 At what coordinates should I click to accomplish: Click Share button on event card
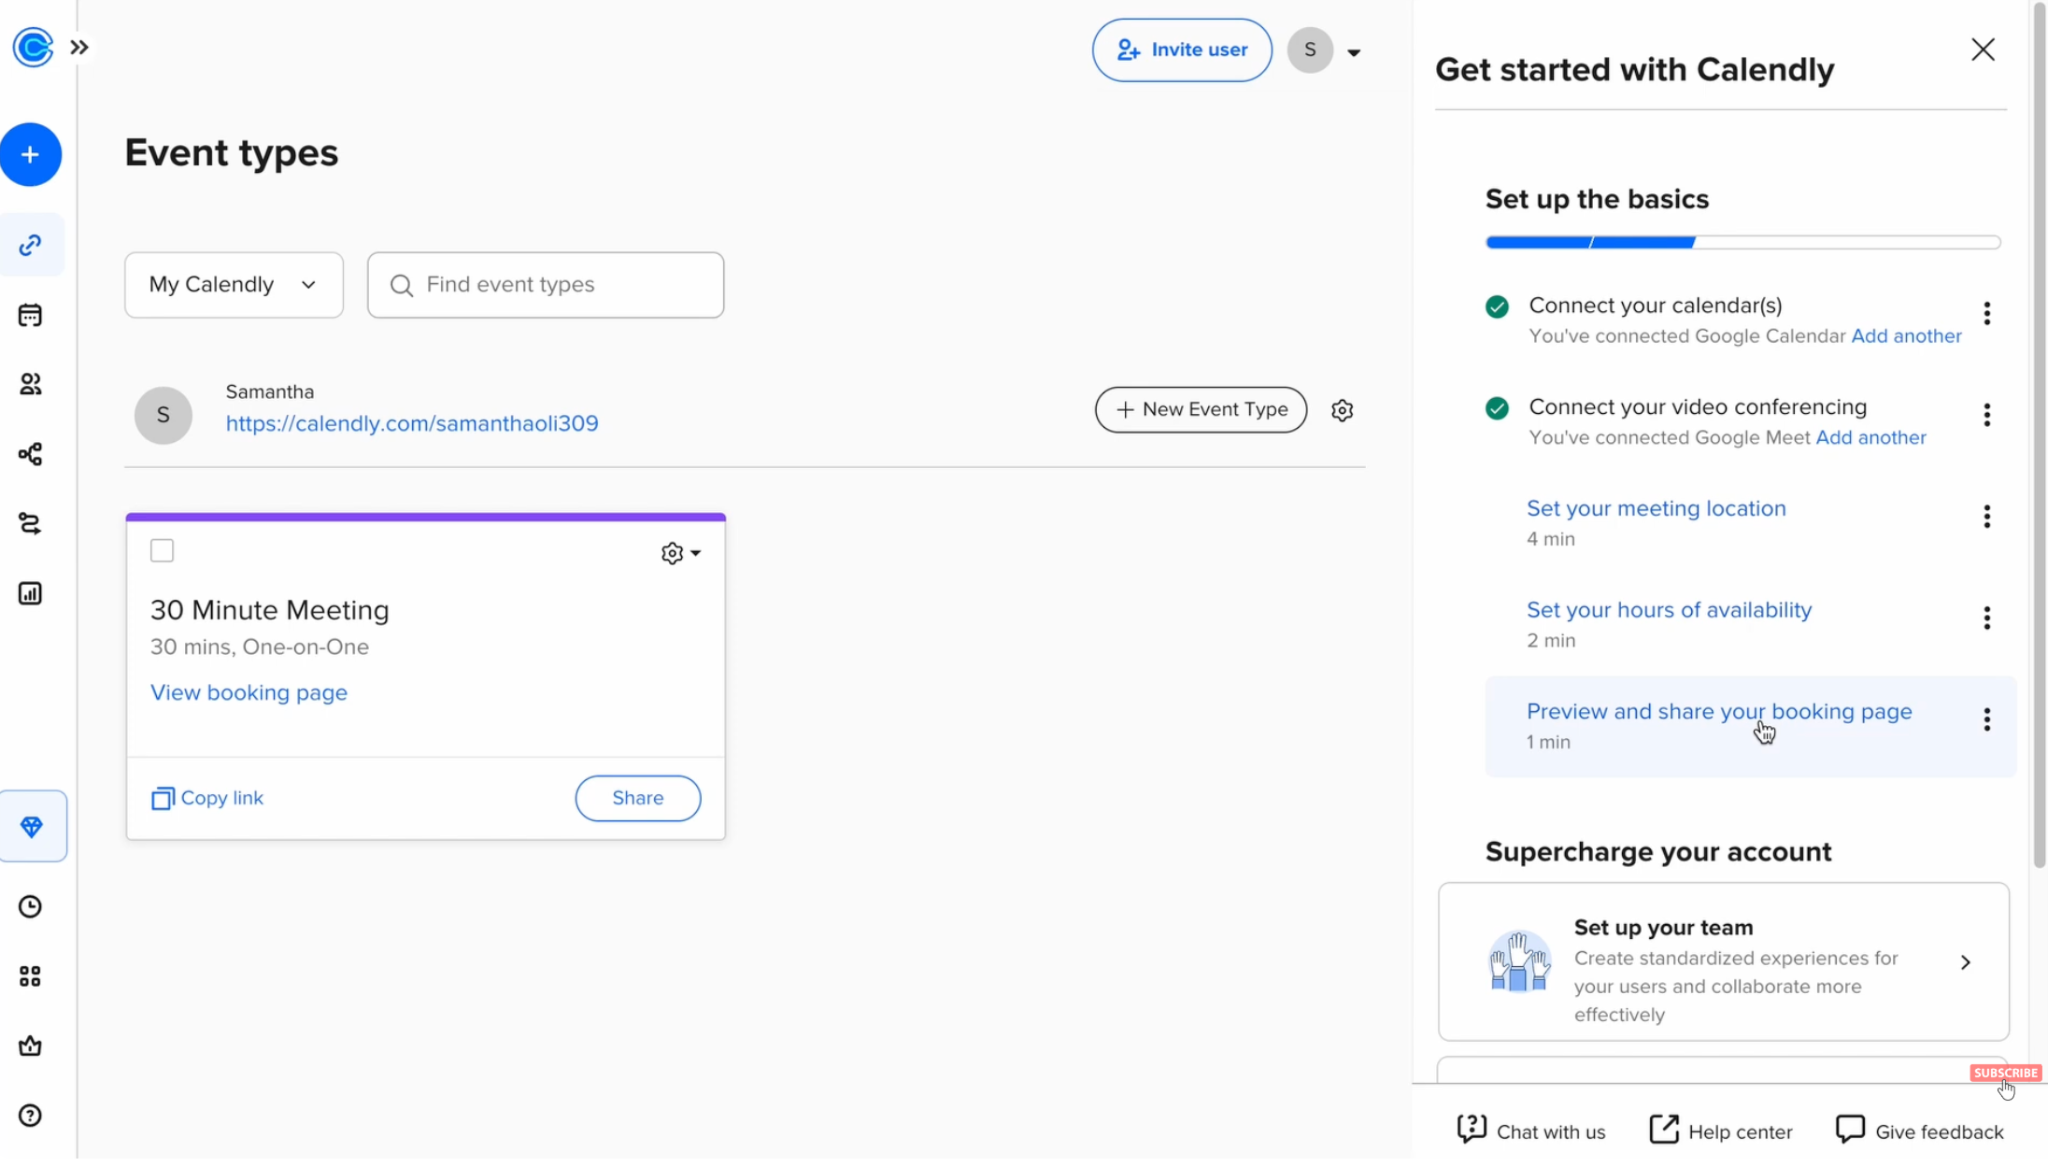[x=638, y=798]
